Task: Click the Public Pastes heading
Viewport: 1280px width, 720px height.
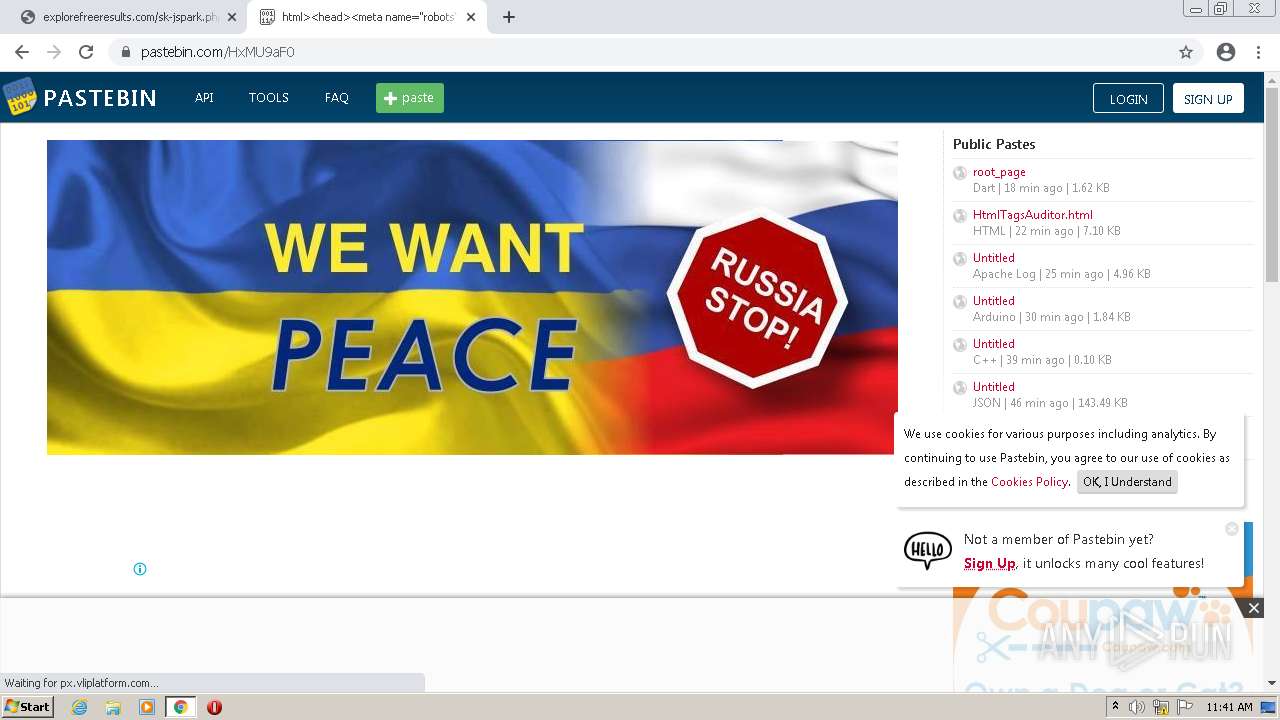Action: click(x=994, y=144)
